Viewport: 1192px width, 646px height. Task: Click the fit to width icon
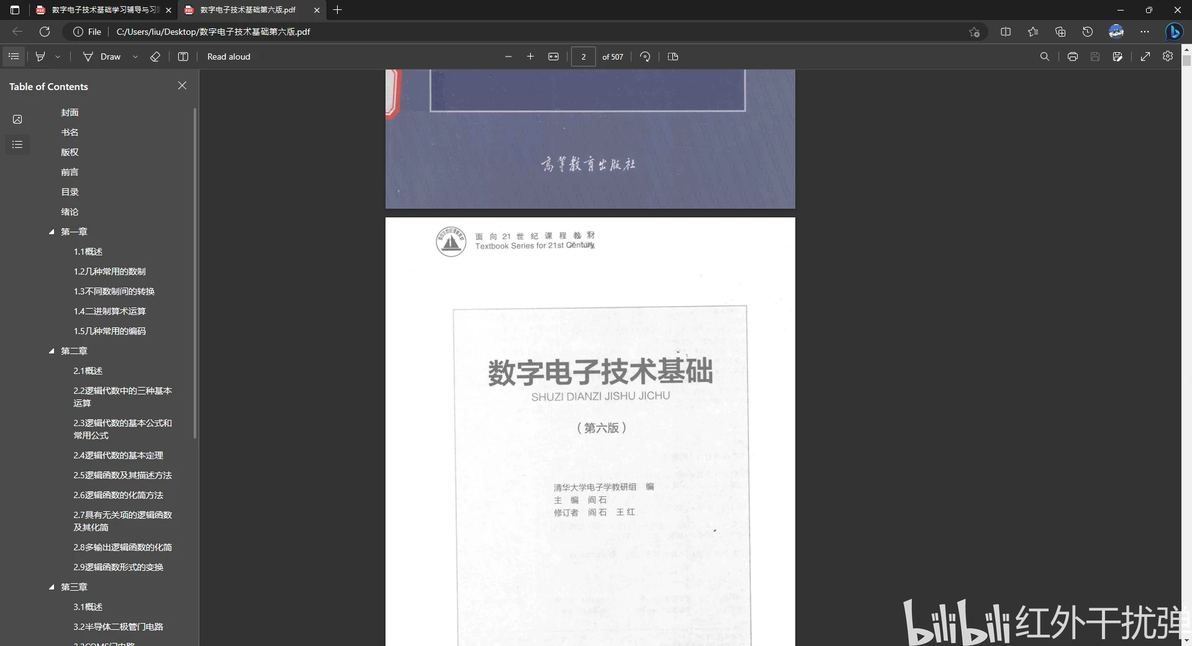coord(553,56)
